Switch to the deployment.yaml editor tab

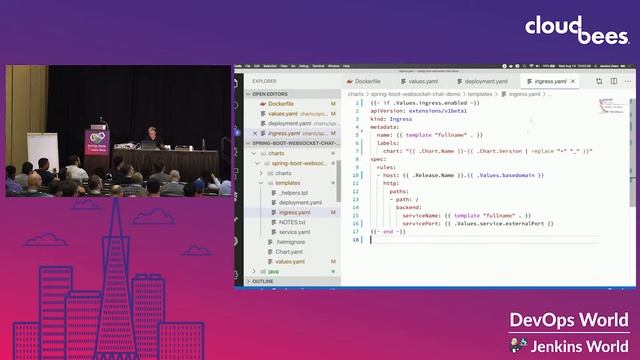(483, 82)
